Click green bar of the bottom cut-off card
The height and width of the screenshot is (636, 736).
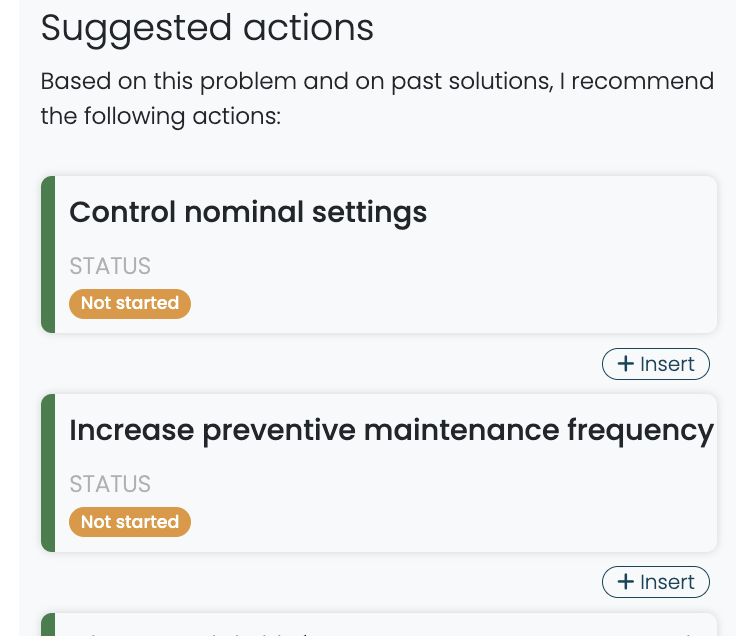coord(47,625)
